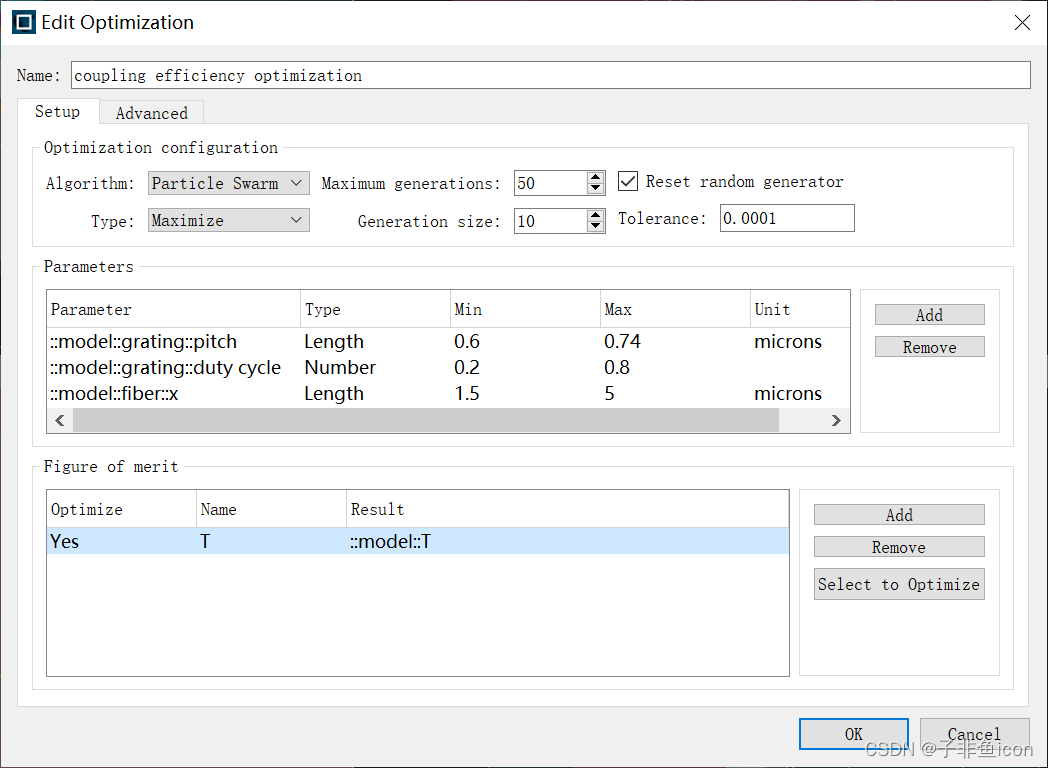This screenshot has width=1048, height=768.
Task: Close the Edit Optimization dialog
Action: pos(1022,23)
